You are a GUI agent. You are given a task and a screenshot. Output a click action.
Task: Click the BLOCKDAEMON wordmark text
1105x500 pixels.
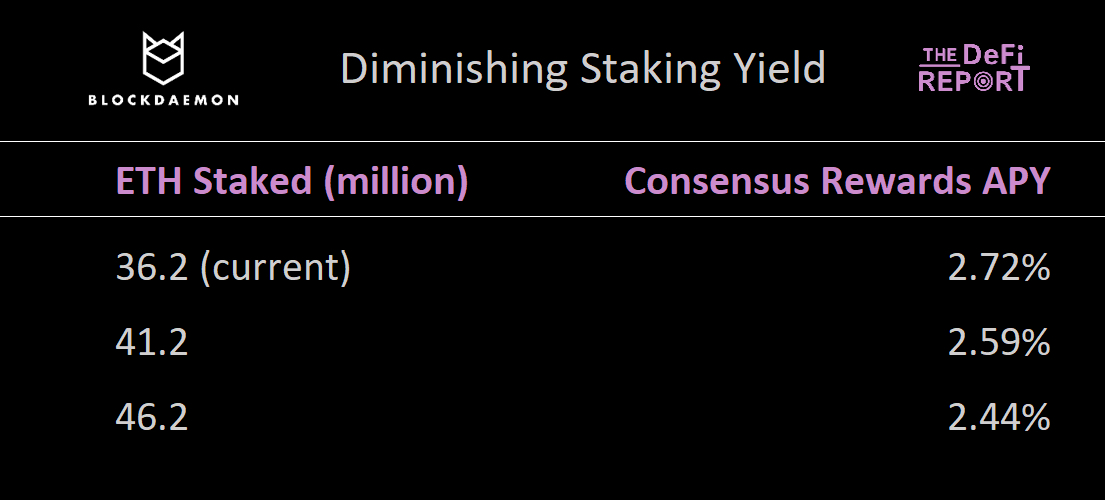tap(163, 100)
